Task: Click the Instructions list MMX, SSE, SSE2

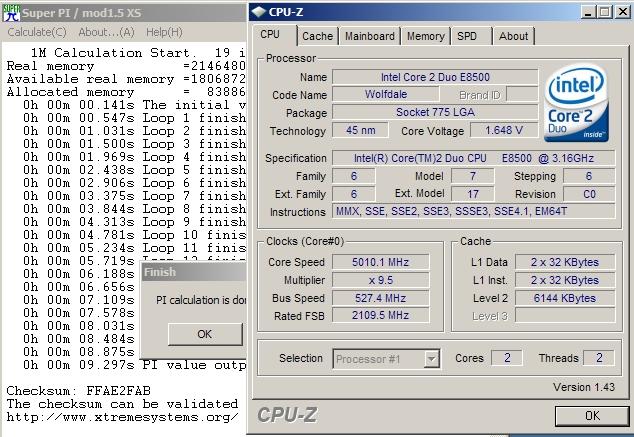Action: [x=473, y=211]
